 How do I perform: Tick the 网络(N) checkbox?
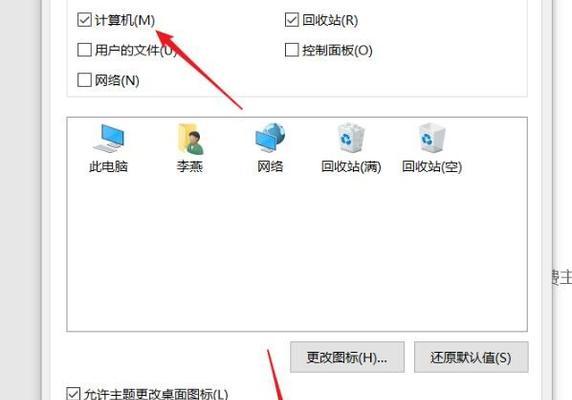[84, 80]
